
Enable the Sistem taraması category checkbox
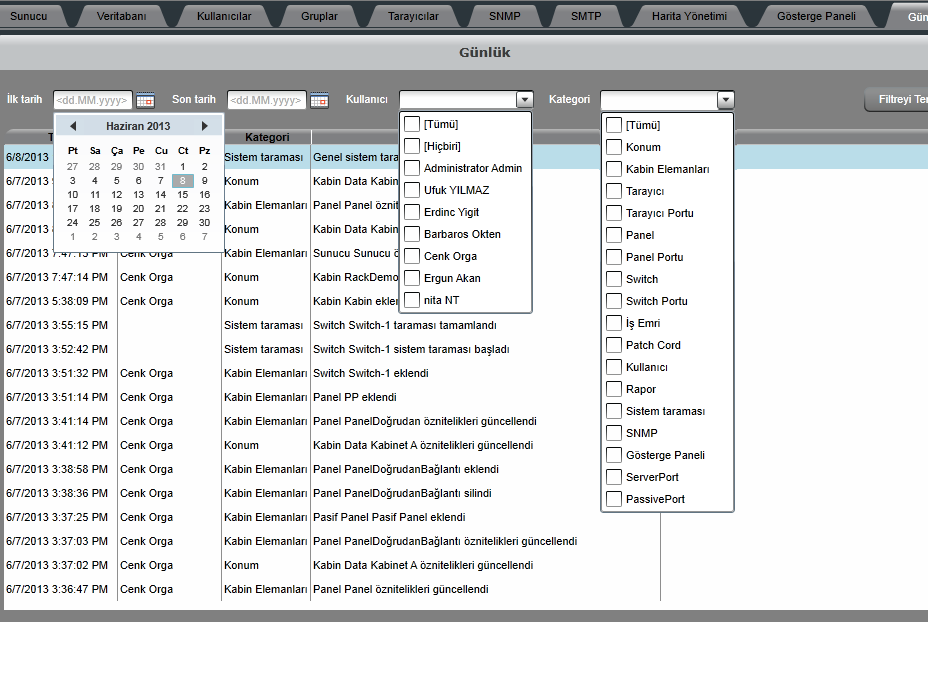click(614, 411)
